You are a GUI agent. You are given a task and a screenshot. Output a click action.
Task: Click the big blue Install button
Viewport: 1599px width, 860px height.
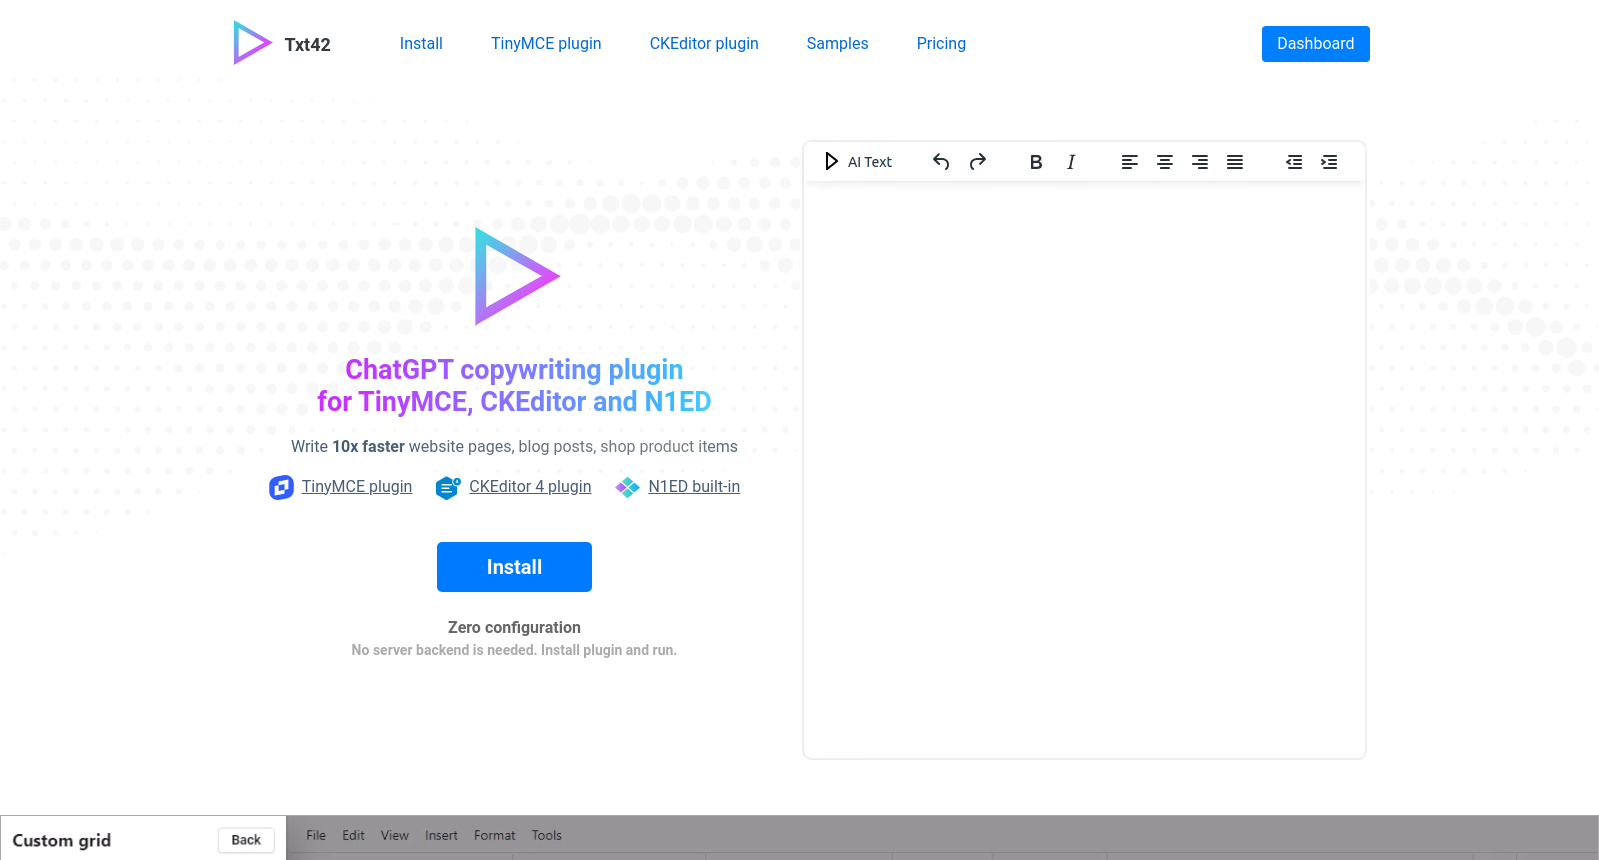click(514, 567)
